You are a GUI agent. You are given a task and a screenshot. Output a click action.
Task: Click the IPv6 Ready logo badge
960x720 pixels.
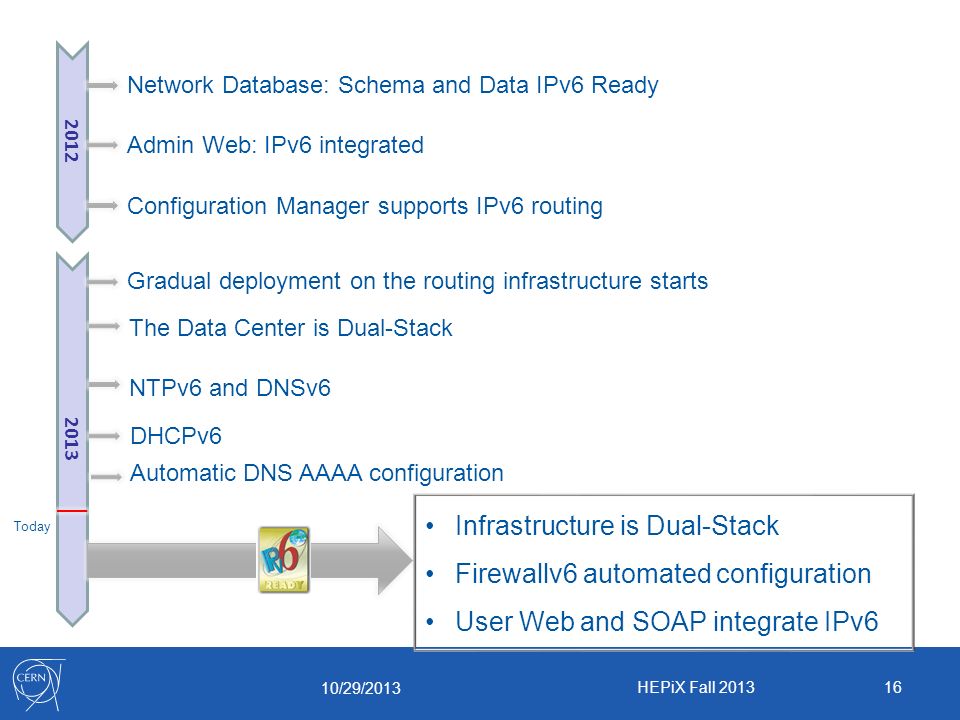pyautogui.click(x=284, y=560)
